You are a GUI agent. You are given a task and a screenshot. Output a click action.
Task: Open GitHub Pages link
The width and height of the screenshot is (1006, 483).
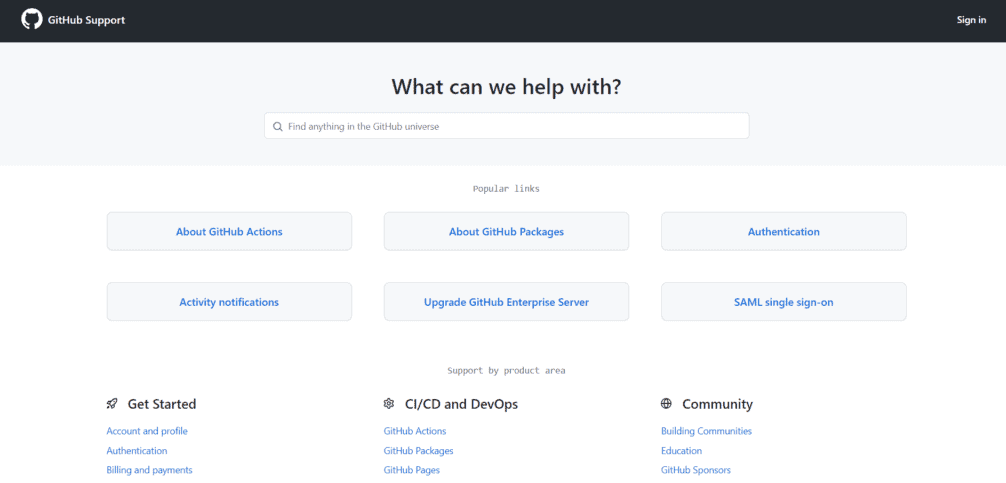tap(411, 470)
